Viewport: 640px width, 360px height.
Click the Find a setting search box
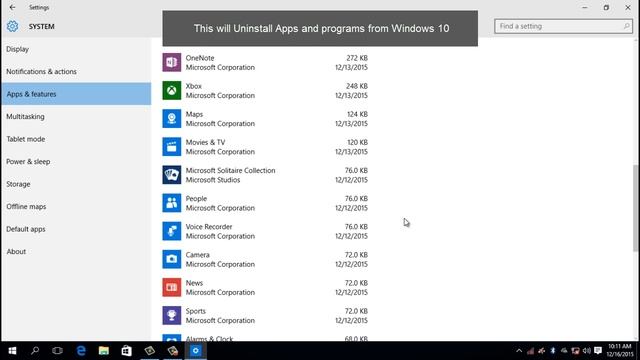click(x=563, y=26)
